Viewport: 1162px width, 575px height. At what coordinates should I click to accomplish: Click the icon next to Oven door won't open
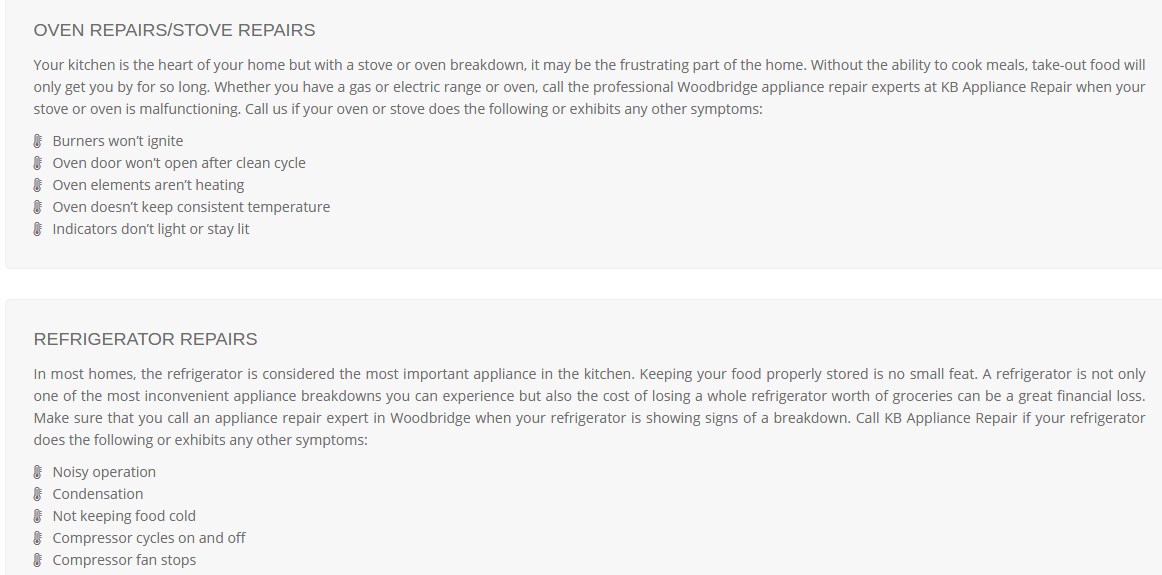[x=38, y=163]
